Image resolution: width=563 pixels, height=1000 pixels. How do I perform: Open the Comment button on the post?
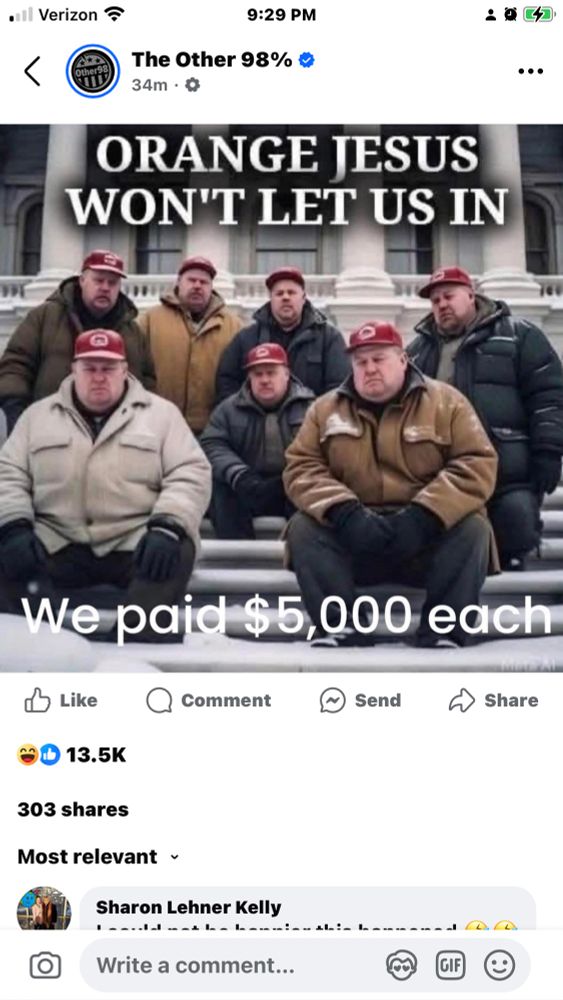pyautogui.click(x=208, y=700)
